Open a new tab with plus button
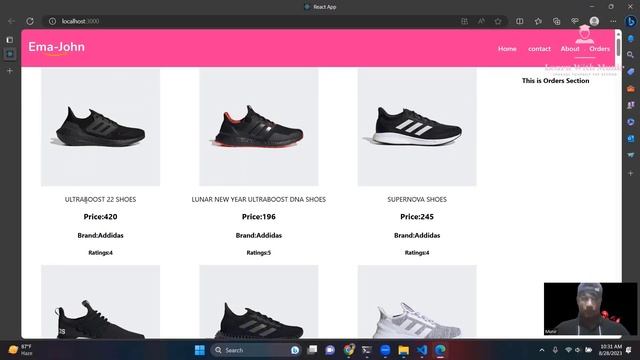The height and width of the screenshot is (360, 640). point(10,71)
